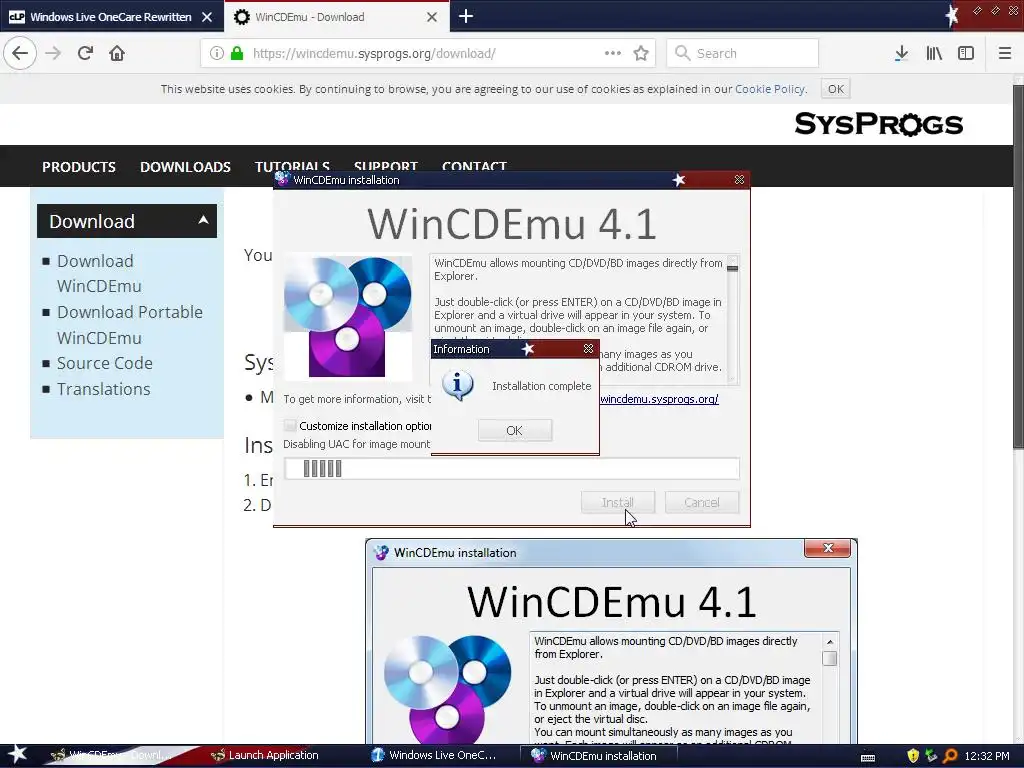The width and height of the screenshot is (1024, 768).
Task: Switch to WinCDEmu - Download tab
Action: pyautogui.click(x=336, y=17)
